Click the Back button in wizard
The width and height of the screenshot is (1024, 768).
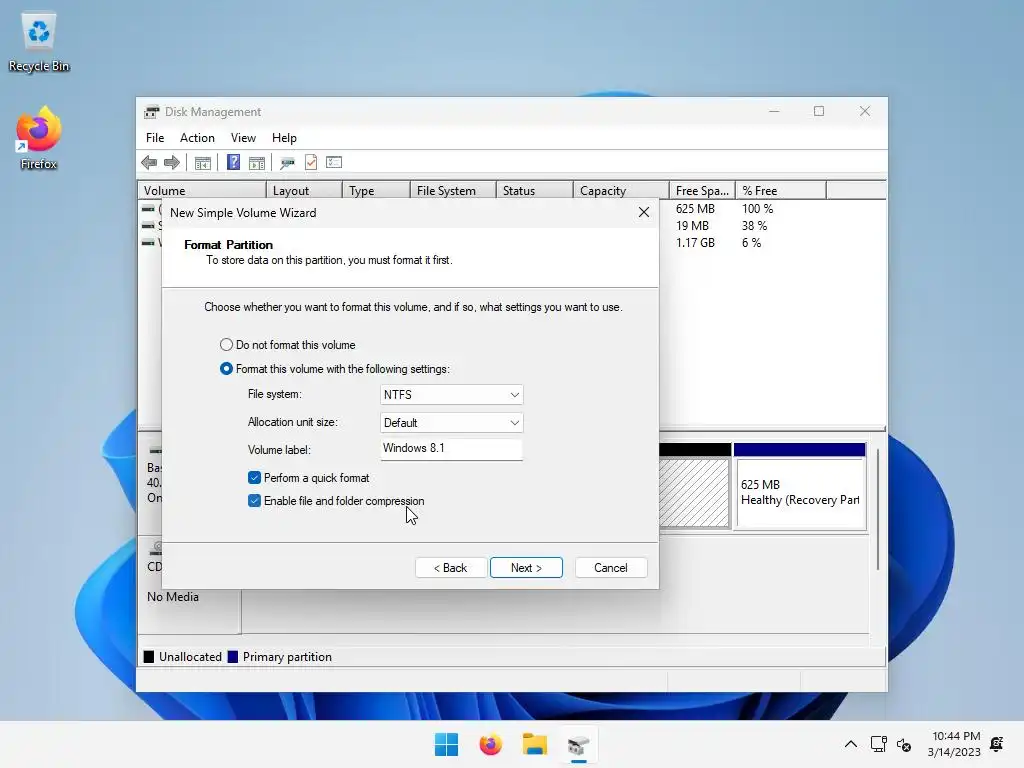point(451,568)
